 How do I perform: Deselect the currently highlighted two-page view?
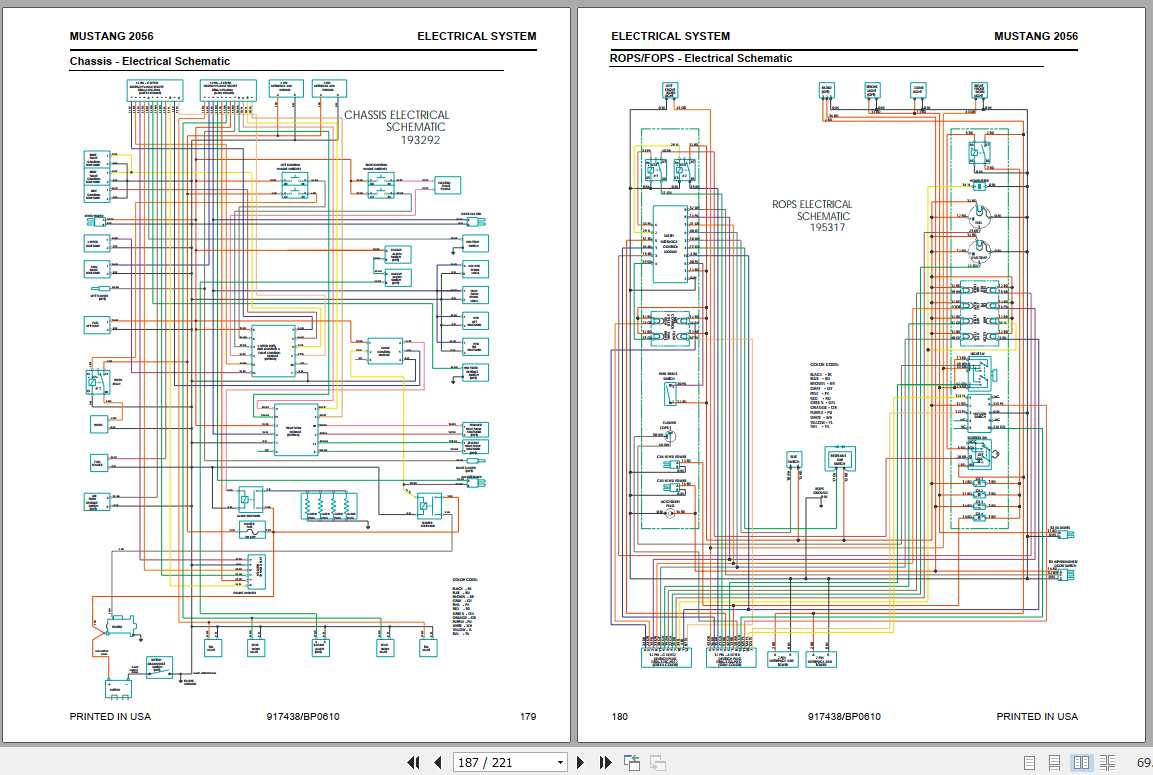pos(1081,762)
